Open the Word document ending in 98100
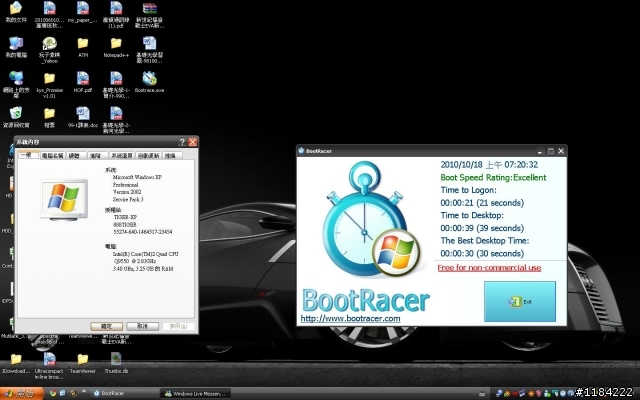Image resolution: width=640 pixels, height=400 pixels. (x=149, y=50)
